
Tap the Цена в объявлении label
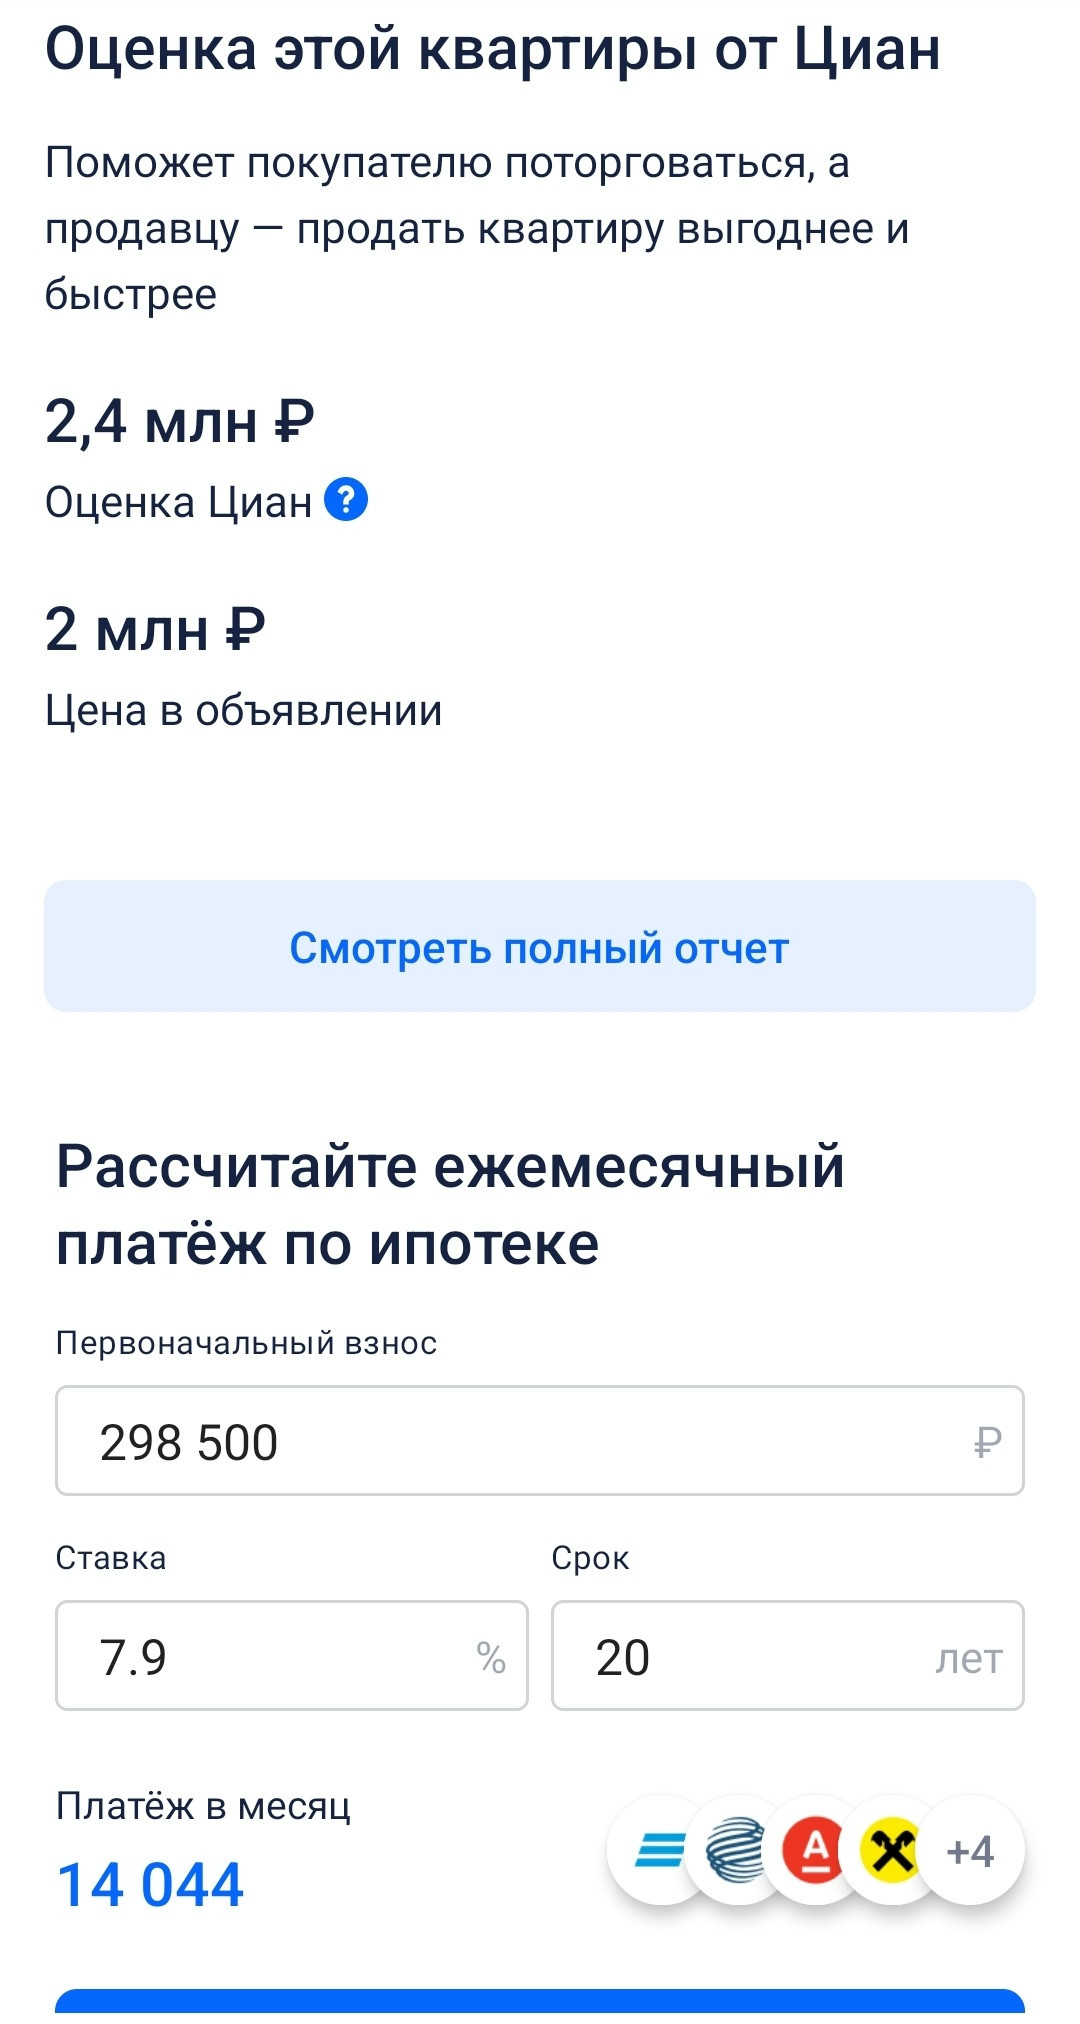pos(243,711)
